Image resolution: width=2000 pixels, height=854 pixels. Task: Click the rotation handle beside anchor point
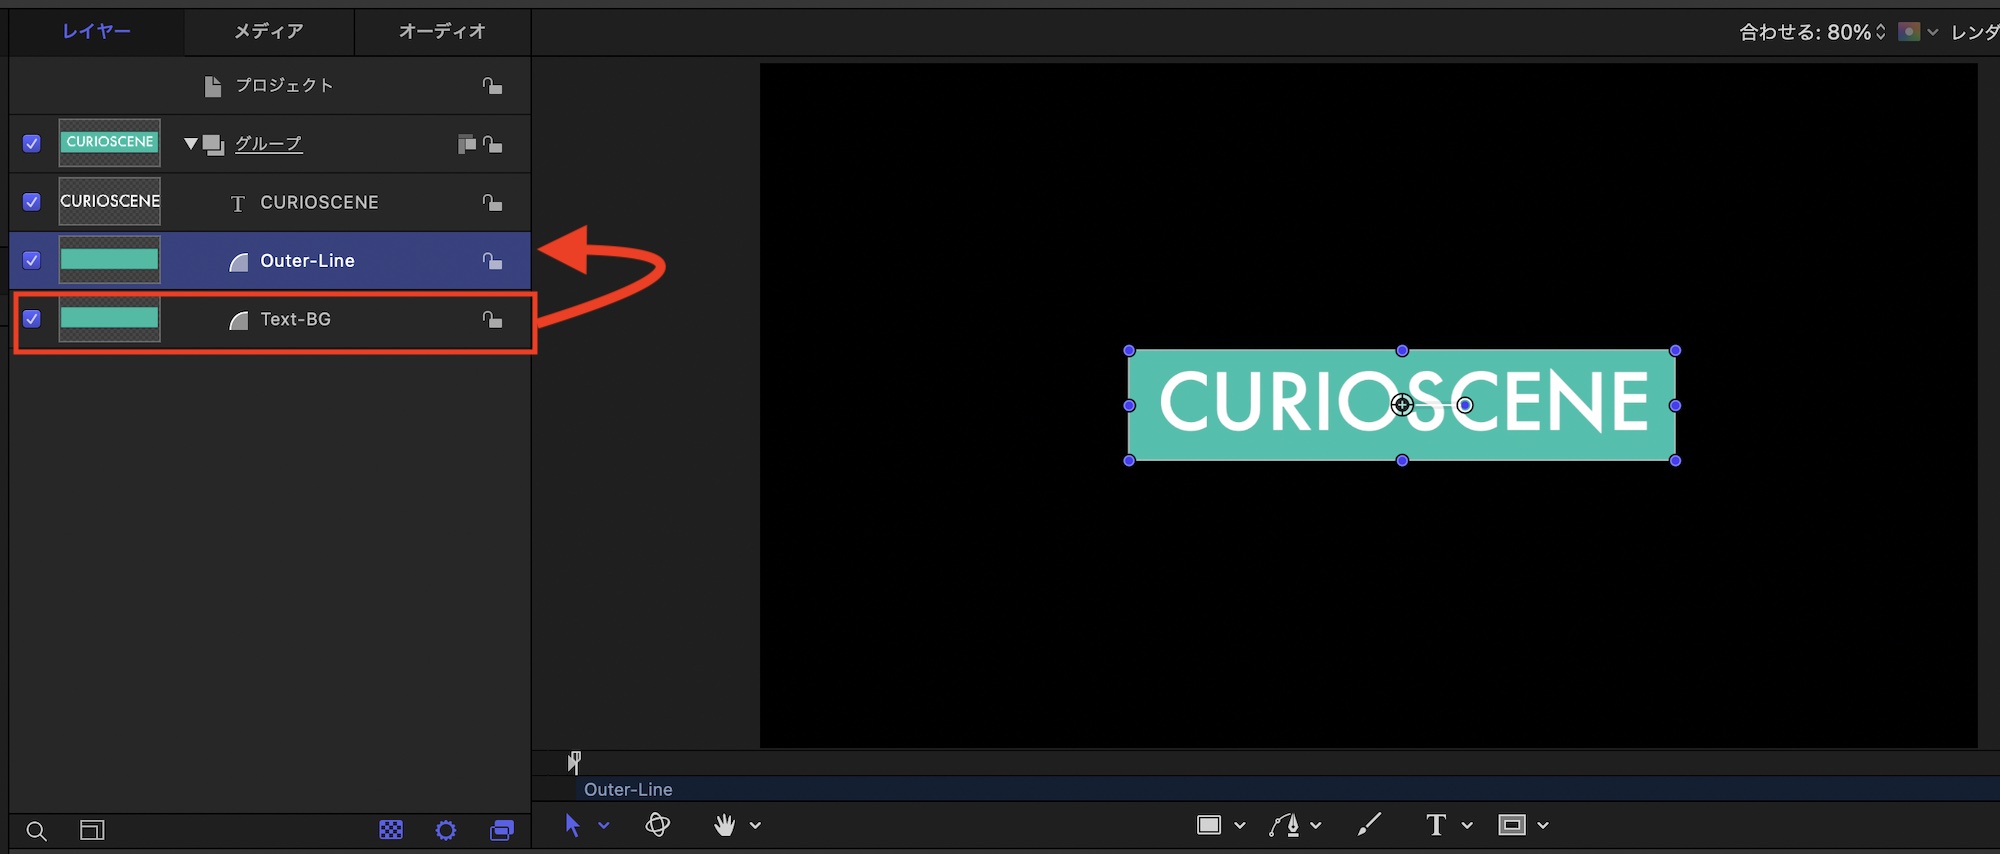[x=1465, y=405]
